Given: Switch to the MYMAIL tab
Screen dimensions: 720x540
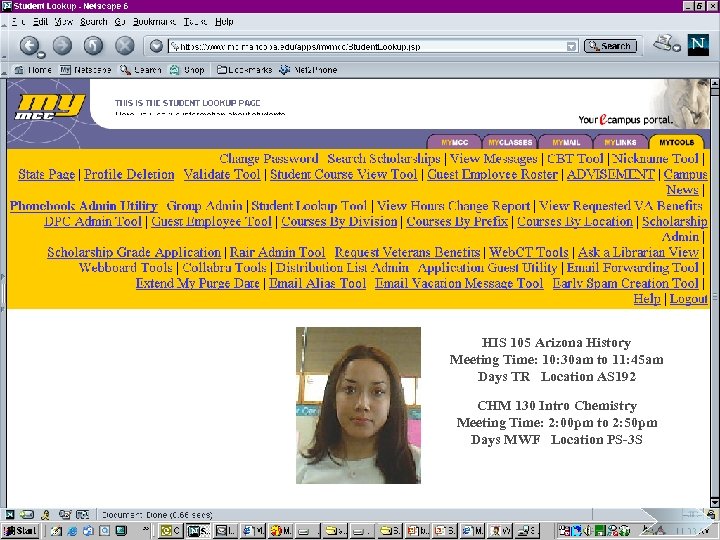Looking at the screenshot, I should [566, 142].
